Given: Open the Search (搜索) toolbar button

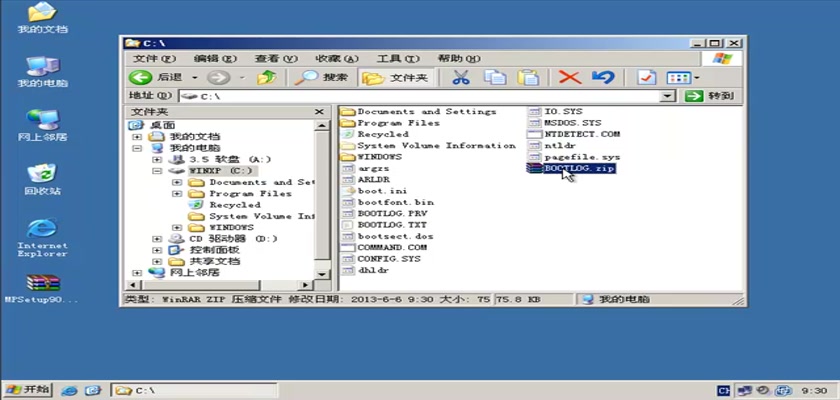Looking at the screenshot, I should (x=321, y=78).
